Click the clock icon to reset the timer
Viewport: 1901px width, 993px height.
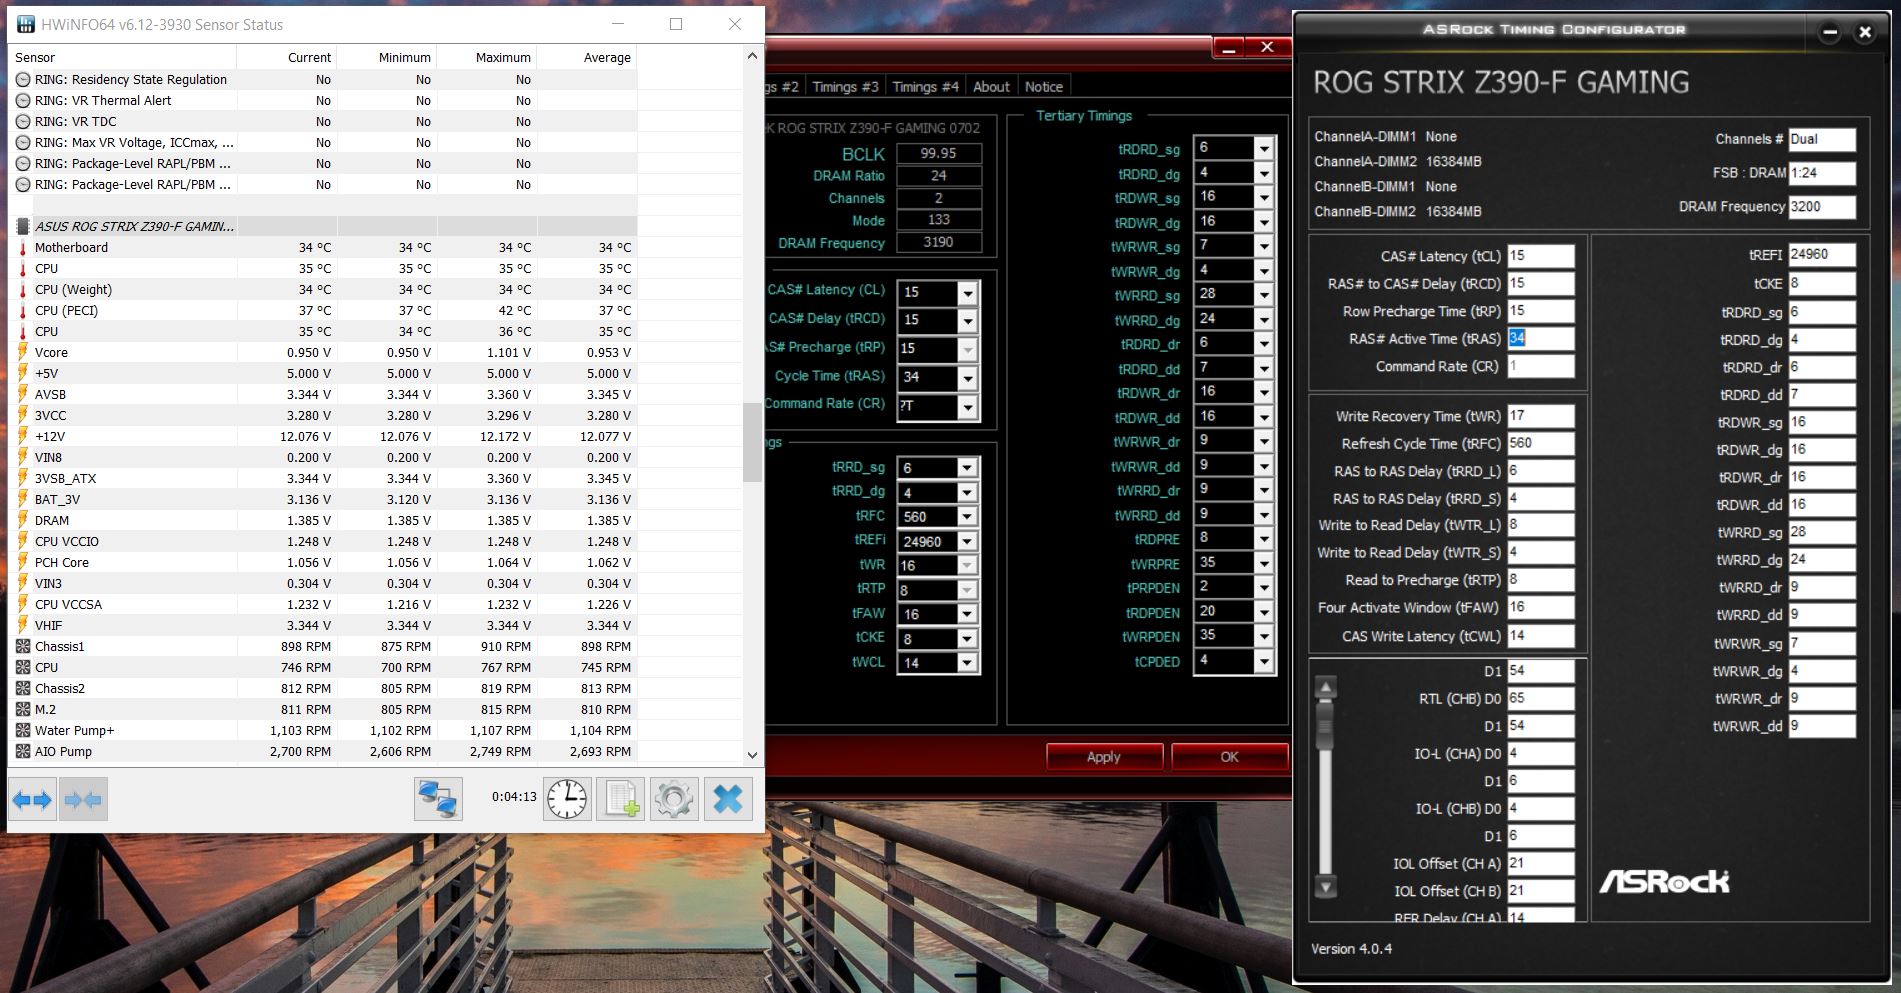coord(567,798)
